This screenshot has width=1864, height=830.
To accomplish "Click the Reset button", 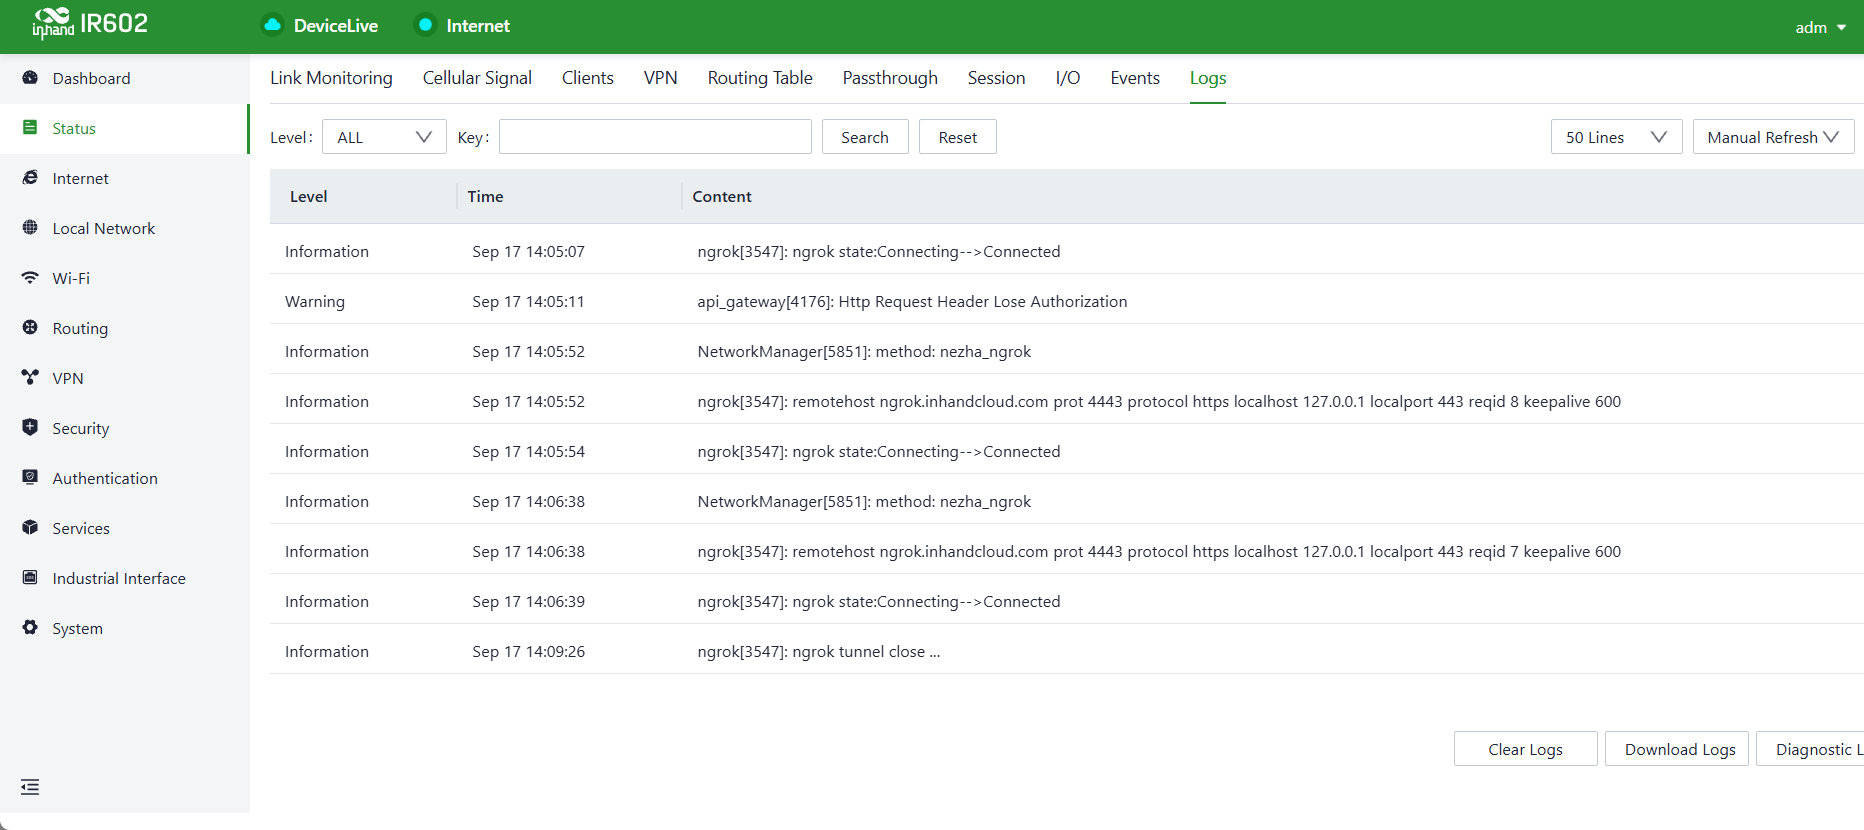I will (x=958, y=137).
